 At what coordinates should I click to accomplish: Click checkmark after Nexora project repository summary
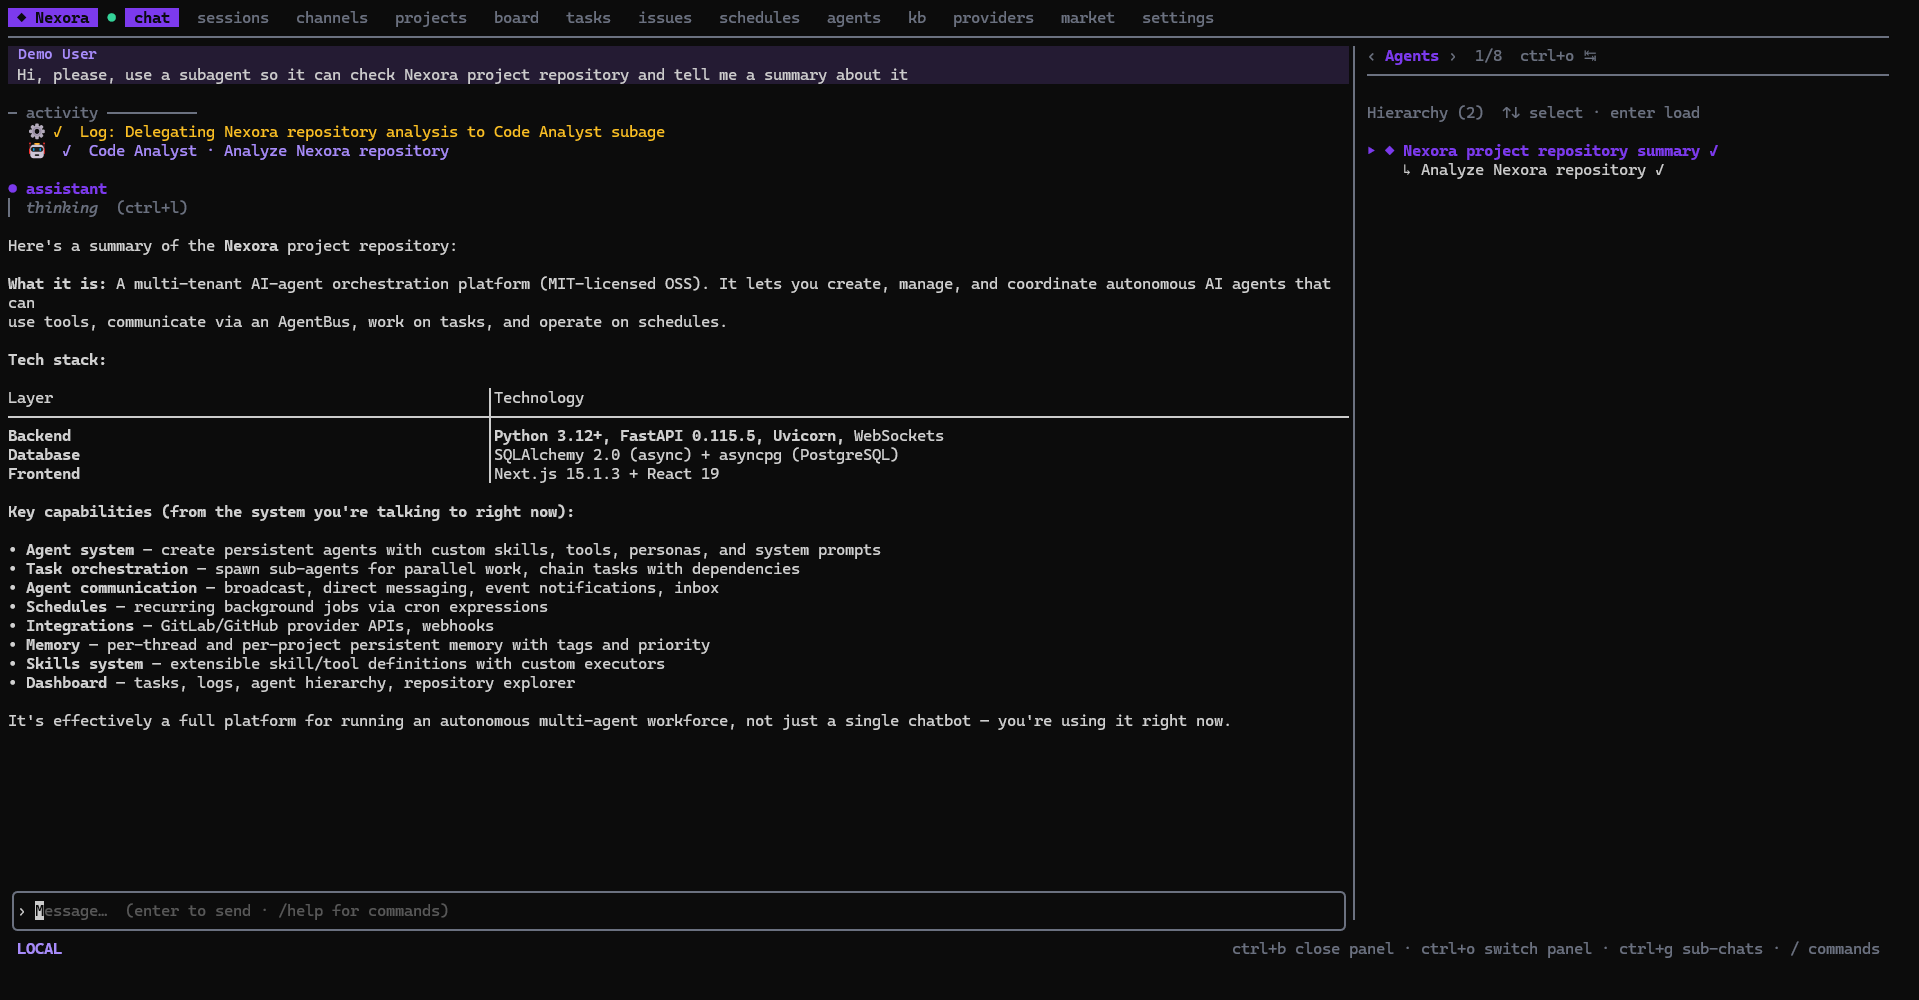coord(1713,151)
